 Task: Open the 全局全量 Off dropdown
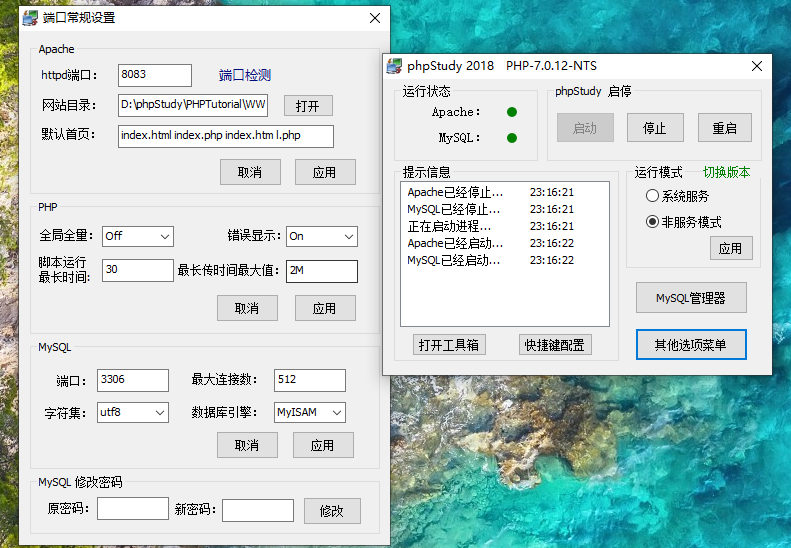138,236
